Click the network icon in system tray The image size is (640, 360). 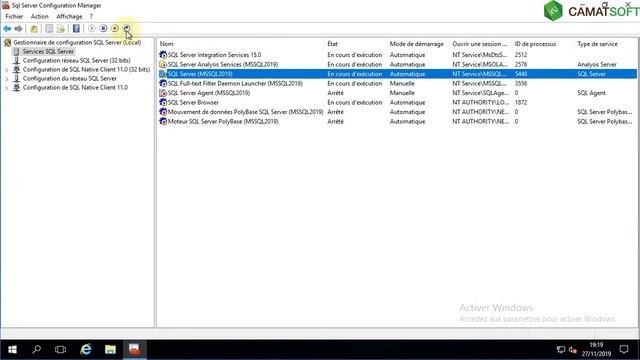(x=561, y=350)
